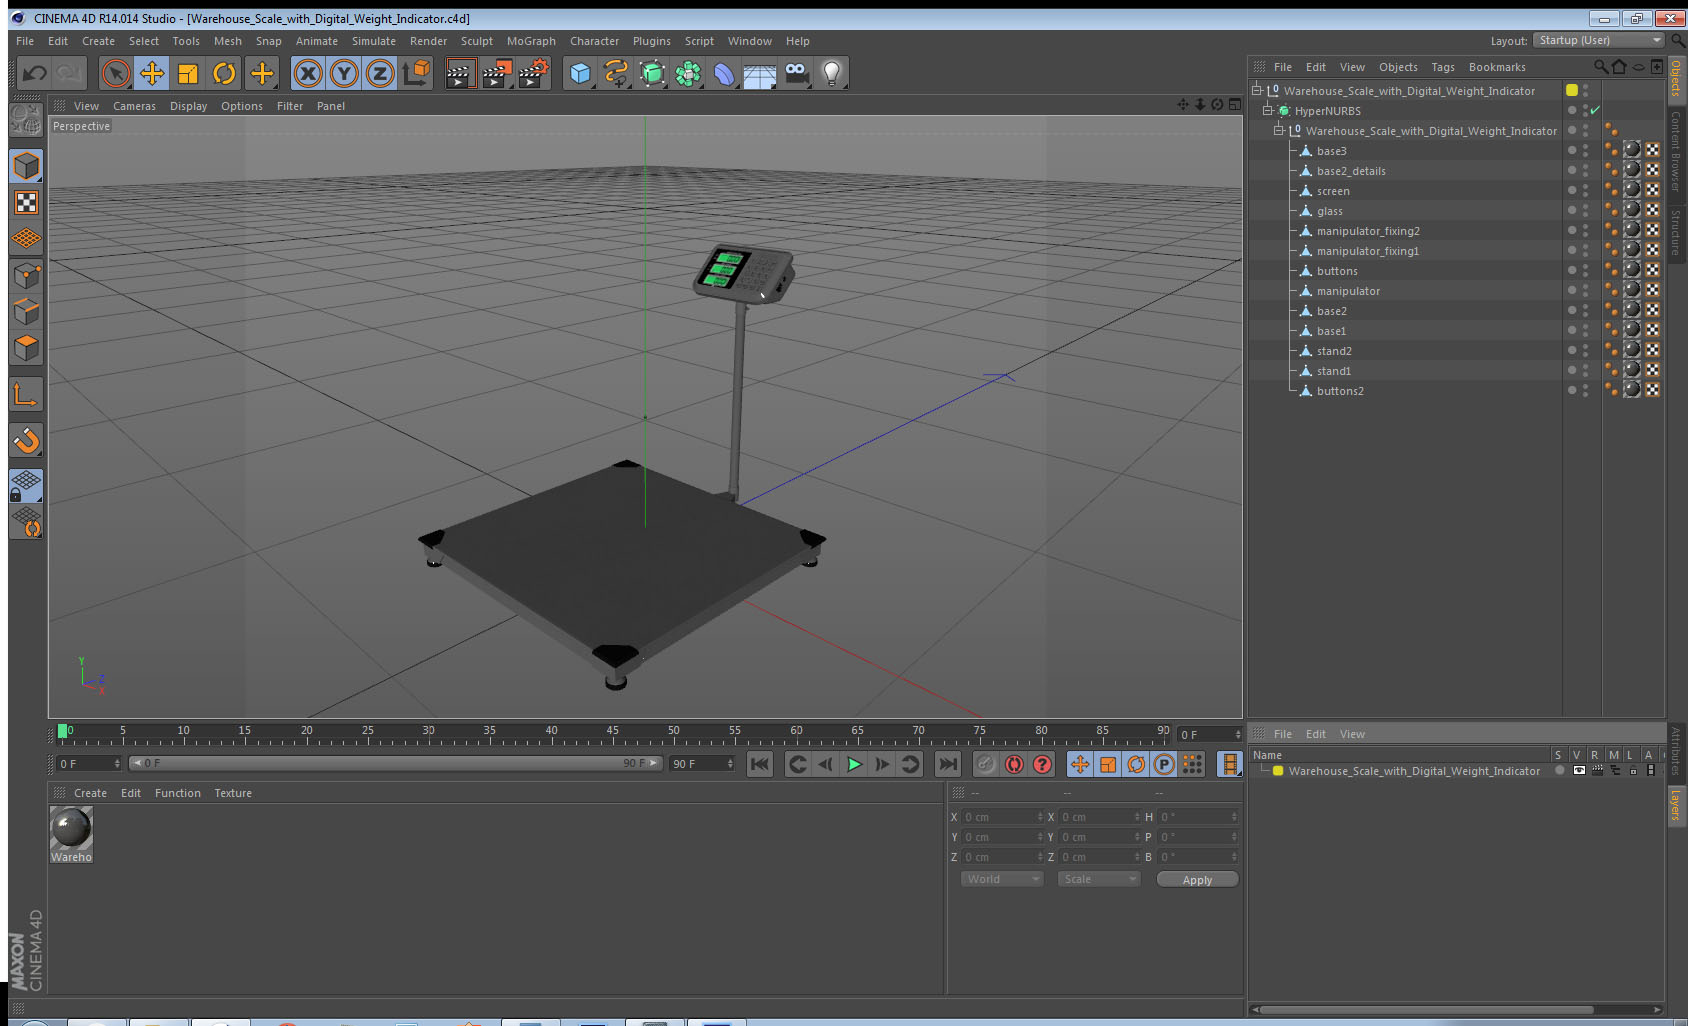Toggle autokeying button
Screen dimensions: 1688x1026
1014,764
